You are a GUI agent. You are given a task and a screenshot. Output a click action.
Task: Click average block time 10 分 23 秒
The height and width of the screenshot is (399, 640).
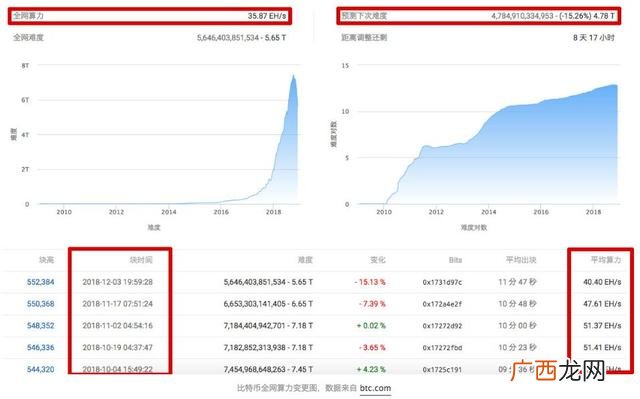517,348
